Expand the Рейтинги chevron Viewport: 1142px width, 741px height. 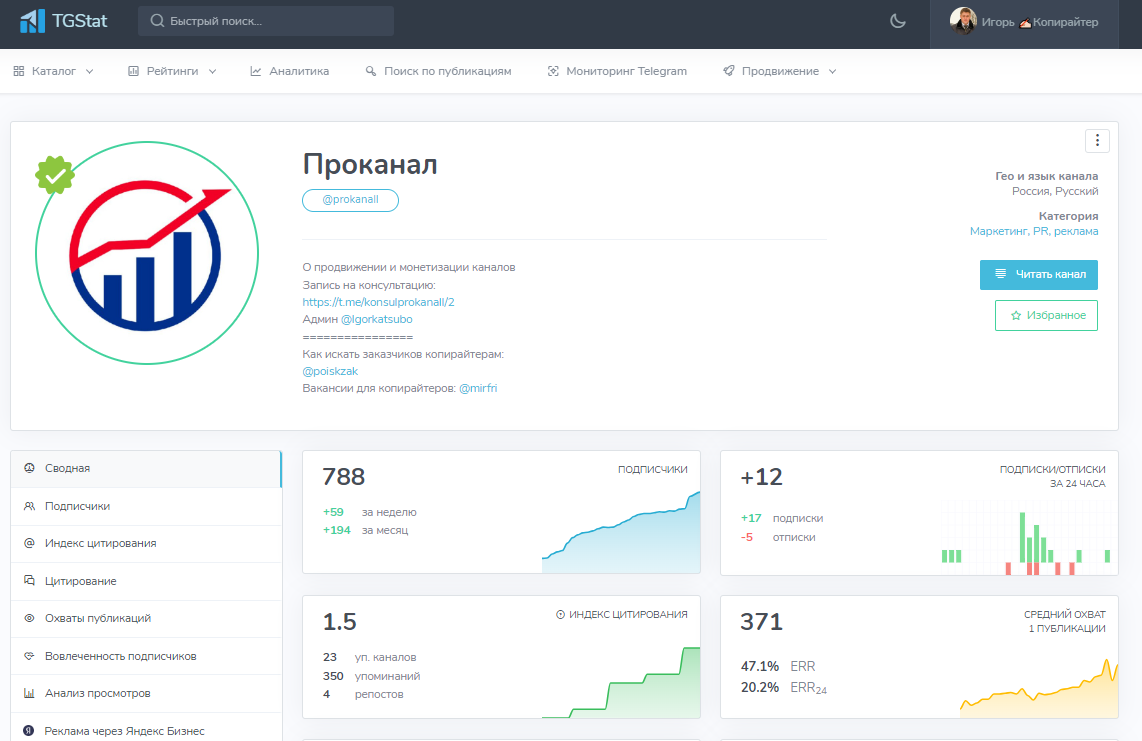(x=213, y=71)
